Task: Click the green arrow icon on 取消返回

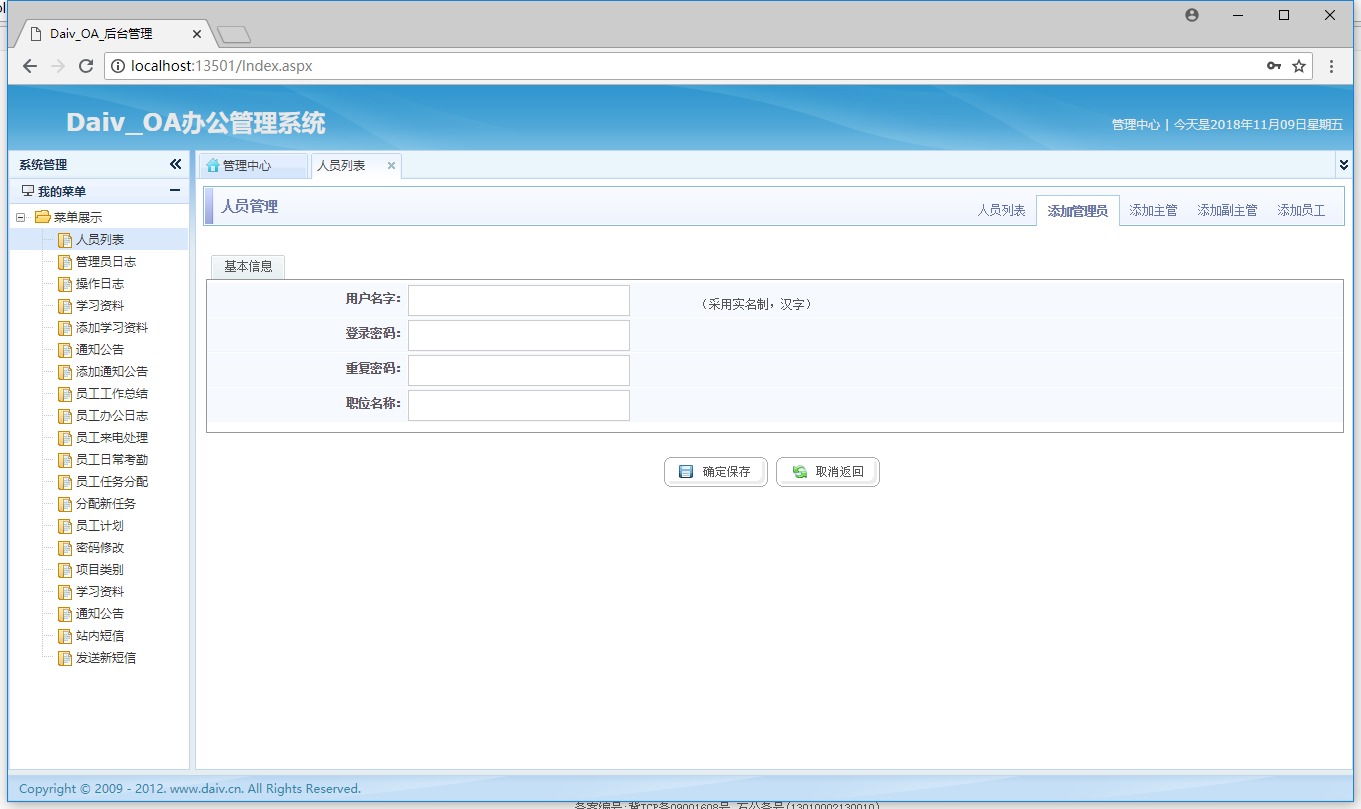Action: (x=799, y=472)
